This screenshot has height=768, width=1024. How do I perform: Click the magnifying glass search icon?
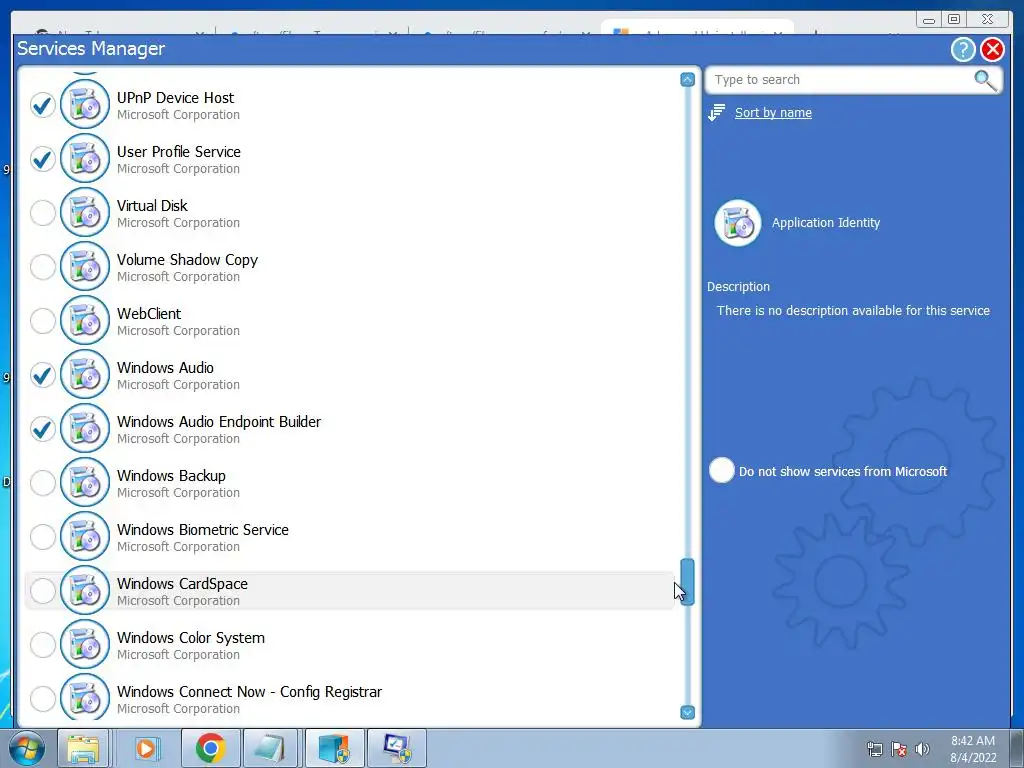(x=985, y=80)
